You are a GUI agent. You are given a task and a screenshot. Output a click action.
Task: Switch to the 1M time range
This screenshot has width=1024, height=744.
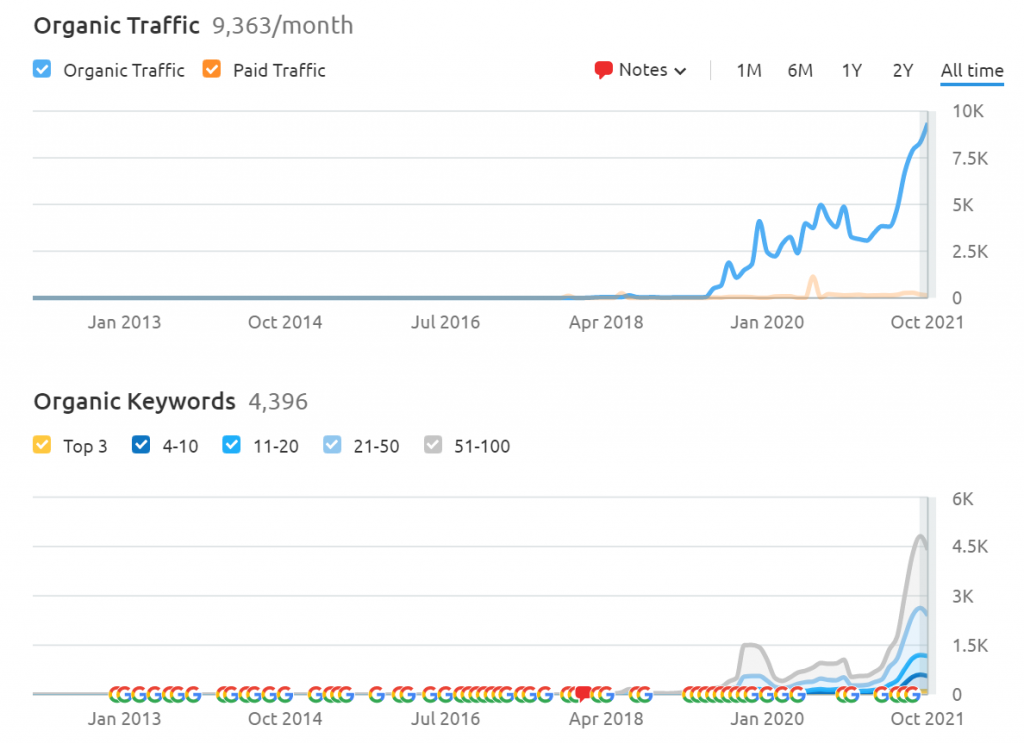point(749,70)
